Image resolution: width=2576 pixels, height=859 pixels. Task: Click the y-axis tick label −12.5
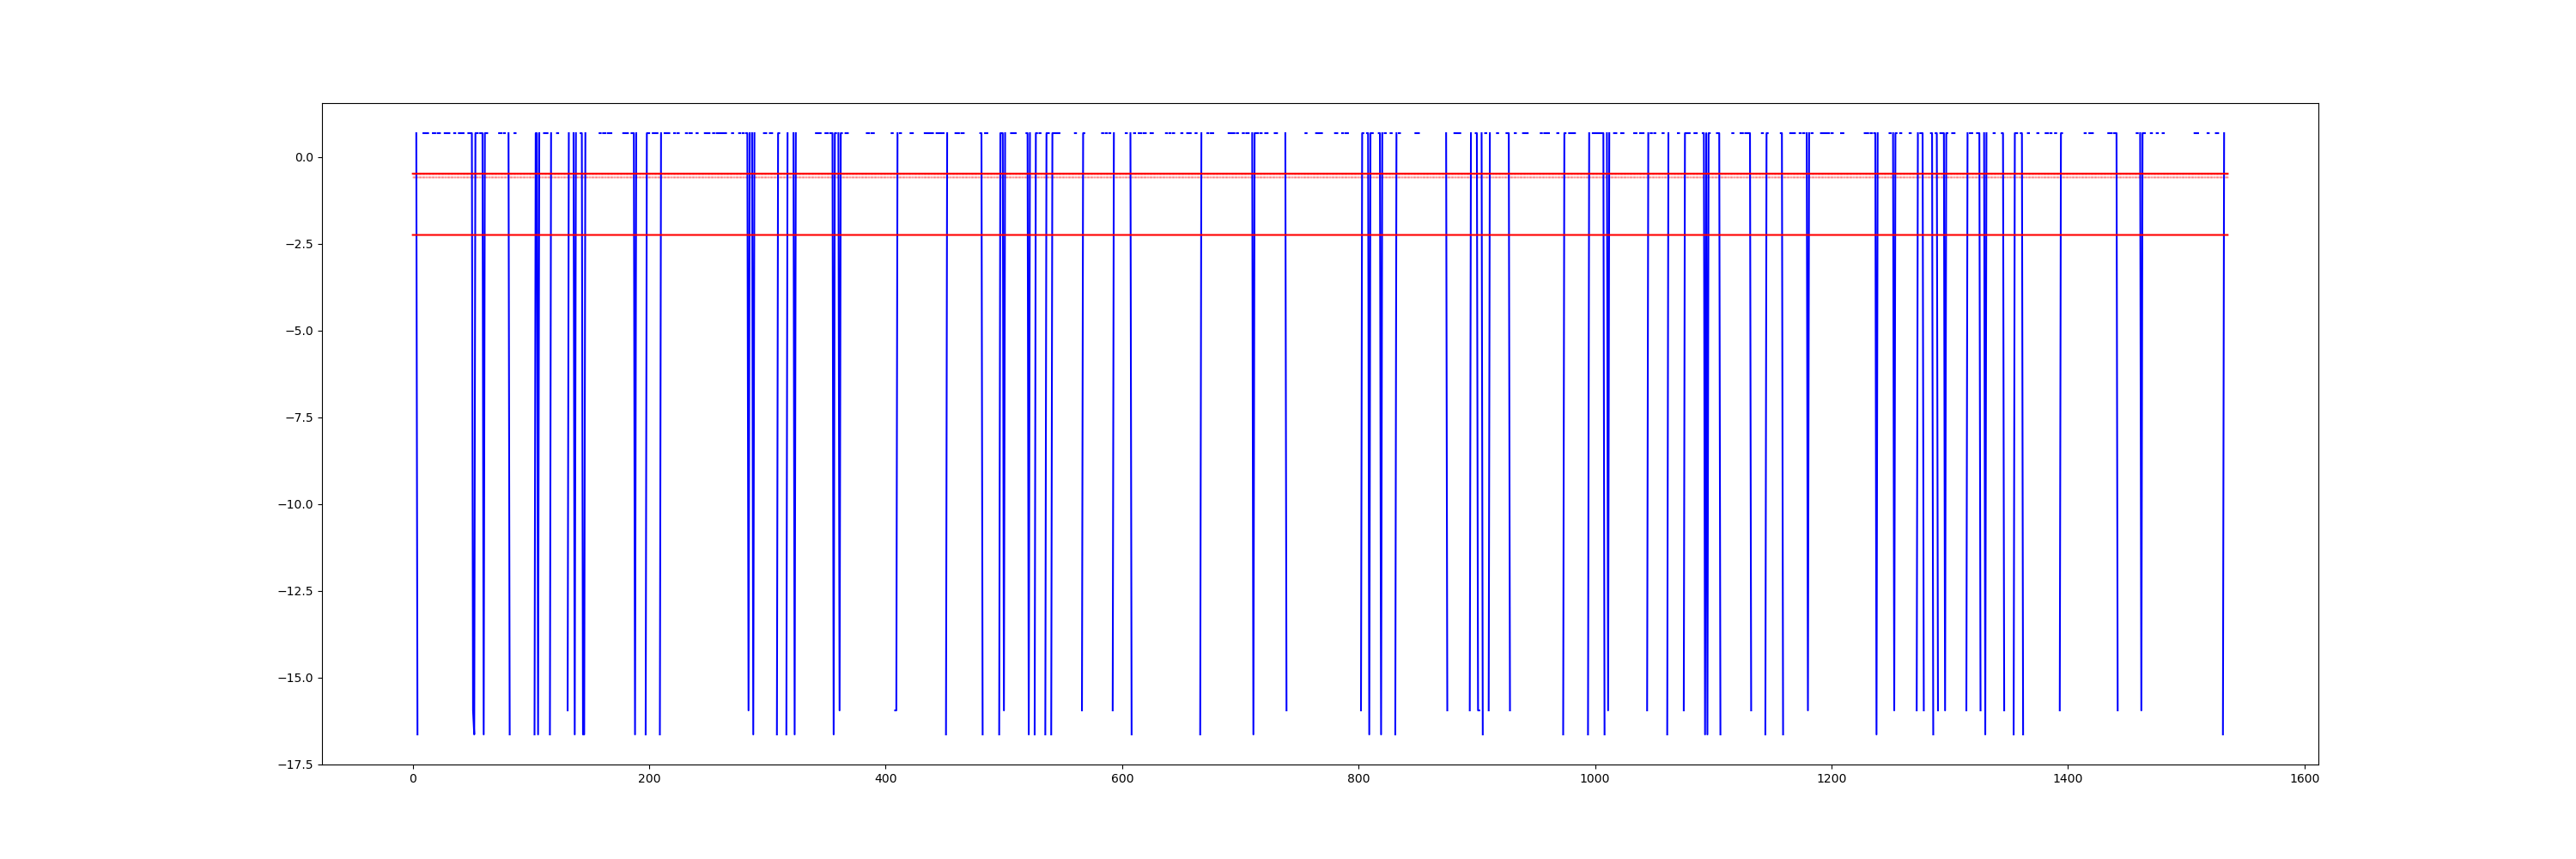point(295,591)
